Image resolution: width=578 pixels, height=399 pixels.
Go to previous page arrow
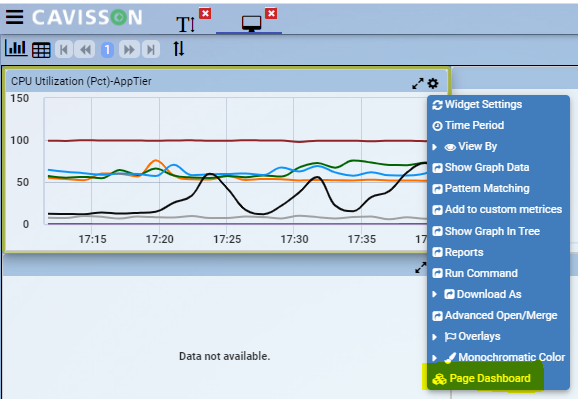pyautogui.click(x=85, y=49)
